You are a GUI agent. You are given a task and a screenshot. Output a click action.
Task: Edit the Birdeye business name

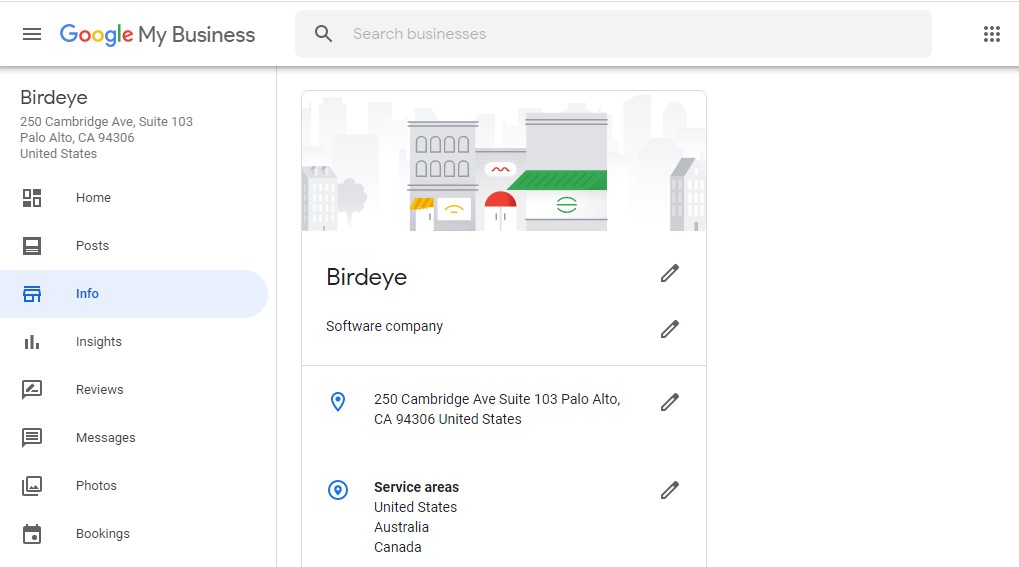(x=669, y=274)
